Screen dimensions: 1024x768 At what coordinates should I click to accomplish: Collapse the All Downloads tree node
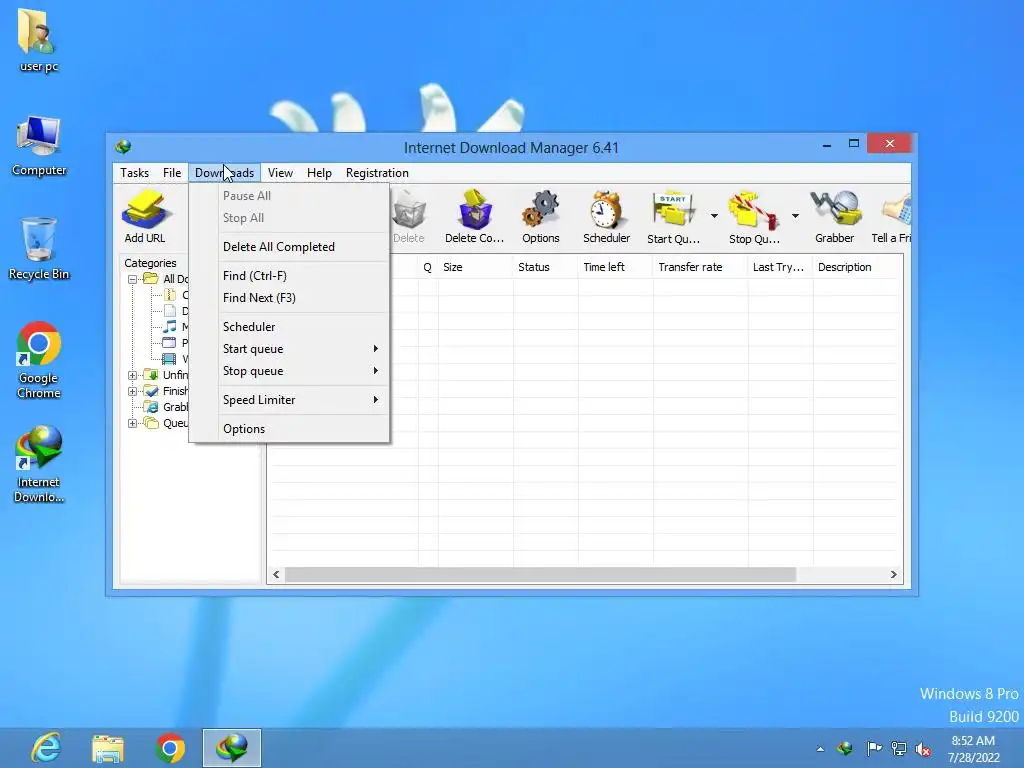[x=133, y=279]
